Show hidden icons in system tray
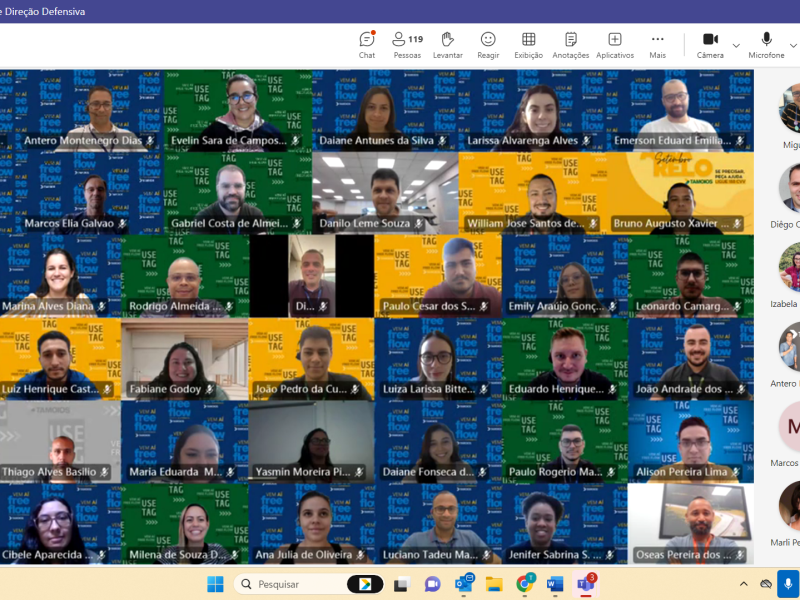This screenshot has height=600, width=800. tap(743, 584)
